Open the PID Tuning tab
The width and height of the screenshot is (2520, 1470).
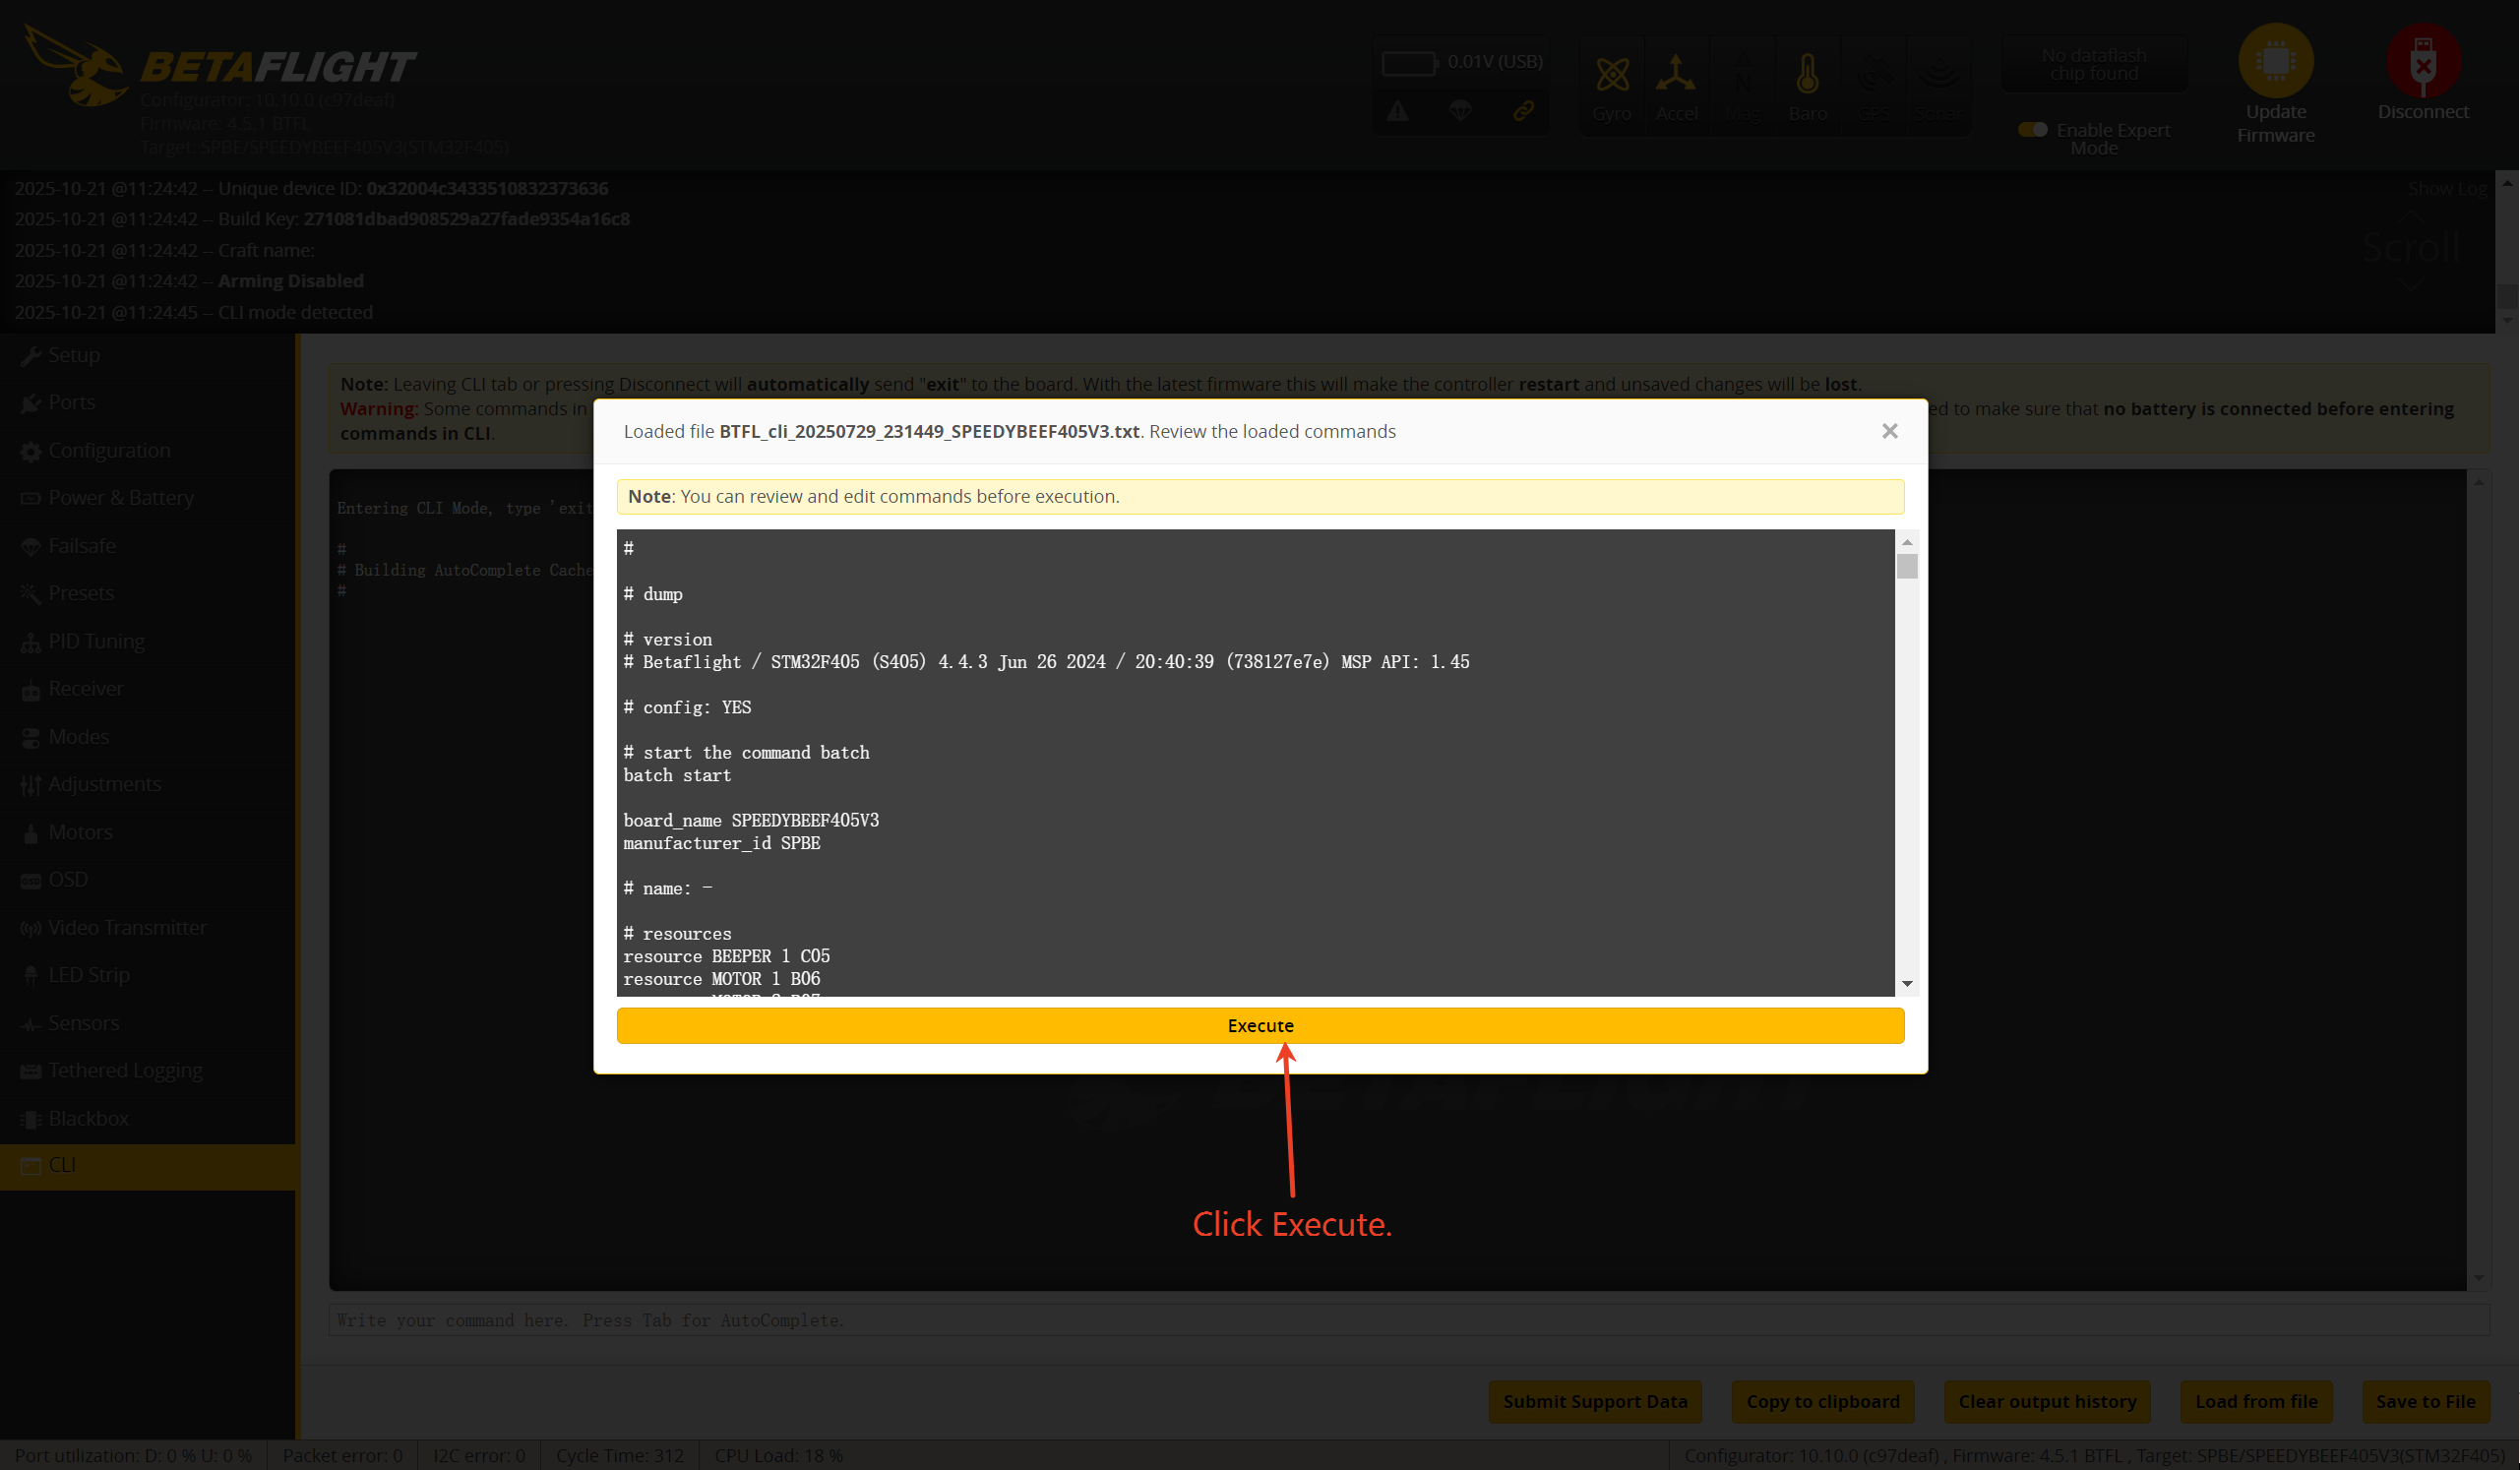click(96, 641)
